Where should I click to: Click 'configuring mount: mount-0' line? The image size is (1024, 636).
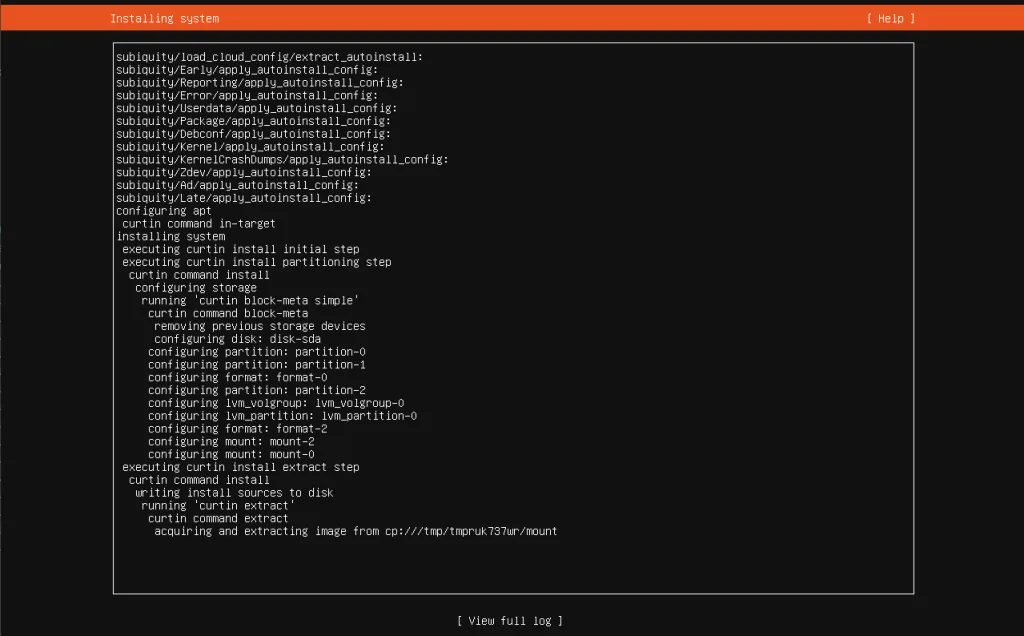231,454
